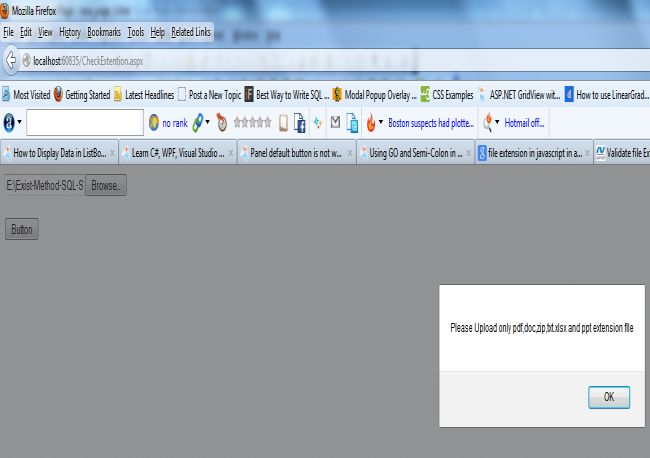The width and height of the screenshot is (650, 458).
Task: Open the Most Visited bookmark
Action: click(26, 95)
